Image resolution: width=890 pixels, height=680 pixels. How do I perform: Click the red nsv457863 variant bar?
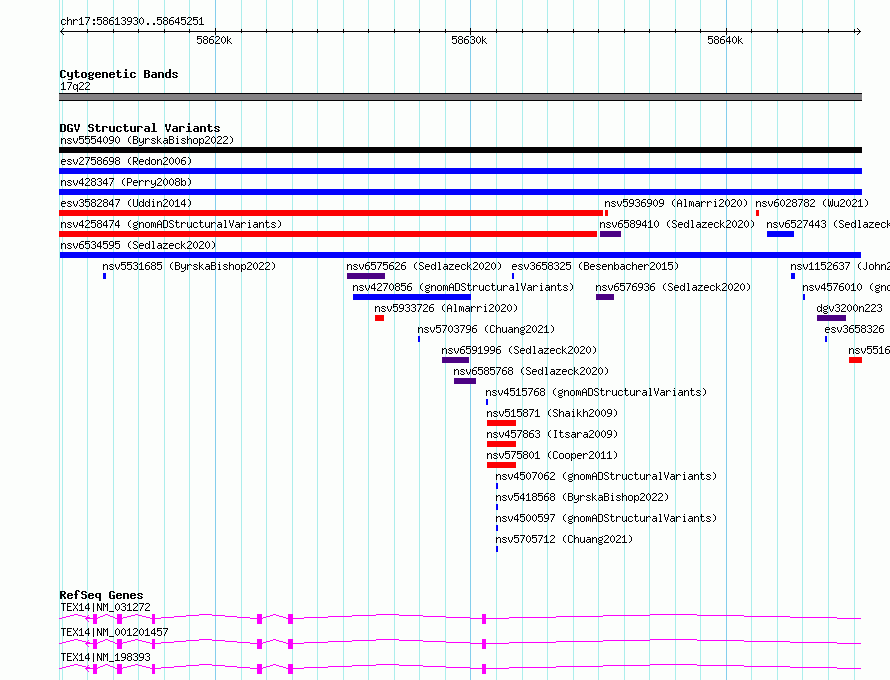point(501,444)
